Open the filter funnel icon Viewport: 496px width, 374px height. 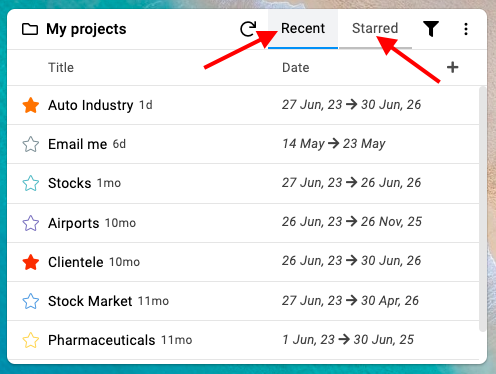[431, 29]
